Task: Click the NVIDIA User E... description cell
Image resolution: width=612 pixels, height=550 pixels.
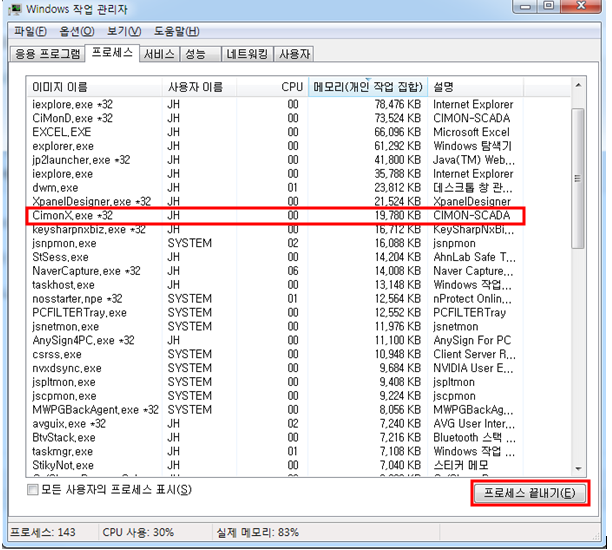Action: coord(474,368)
